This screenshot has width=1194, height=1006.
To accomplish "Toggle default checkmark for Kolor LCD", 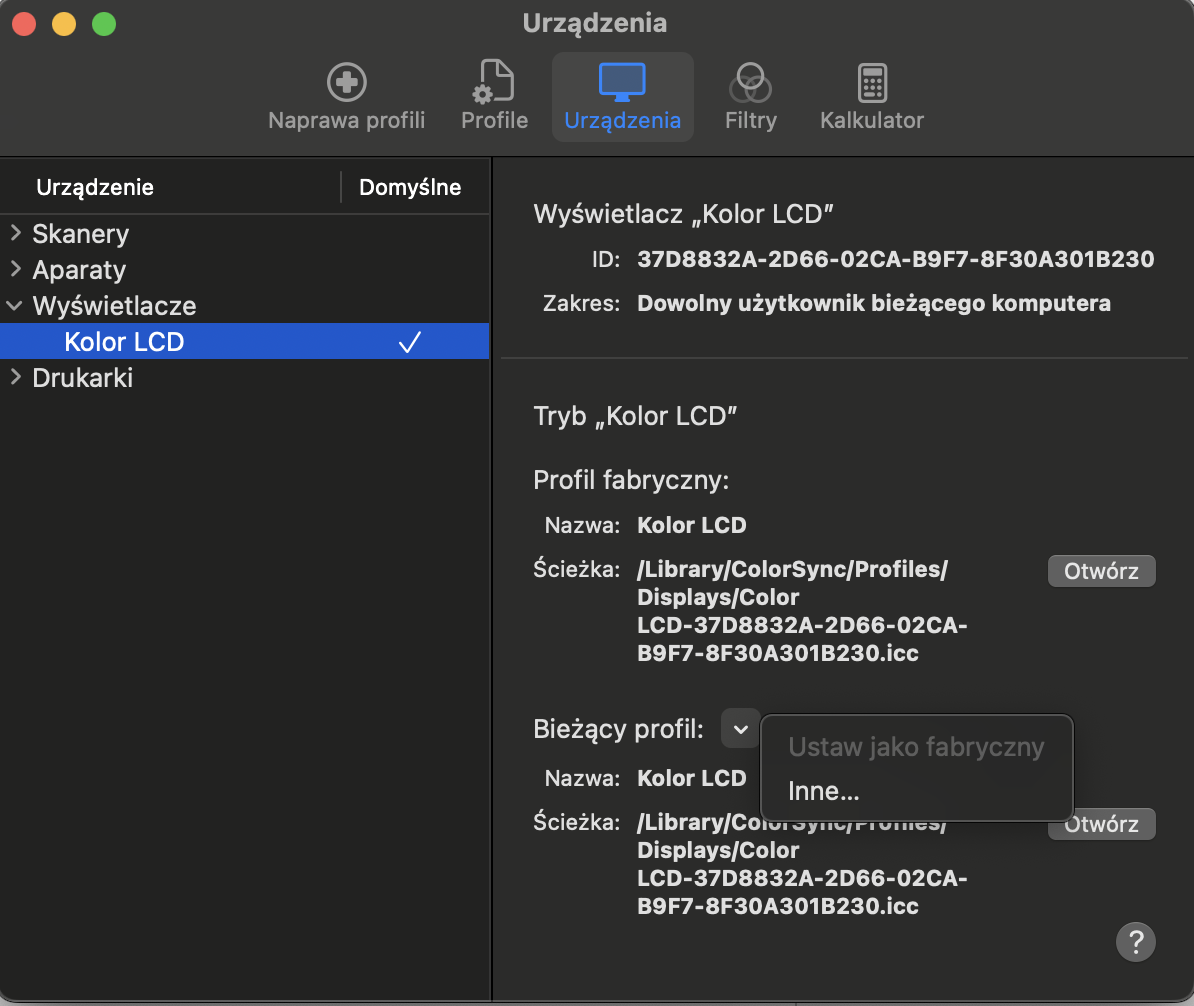I will click(x=409, y=342).
